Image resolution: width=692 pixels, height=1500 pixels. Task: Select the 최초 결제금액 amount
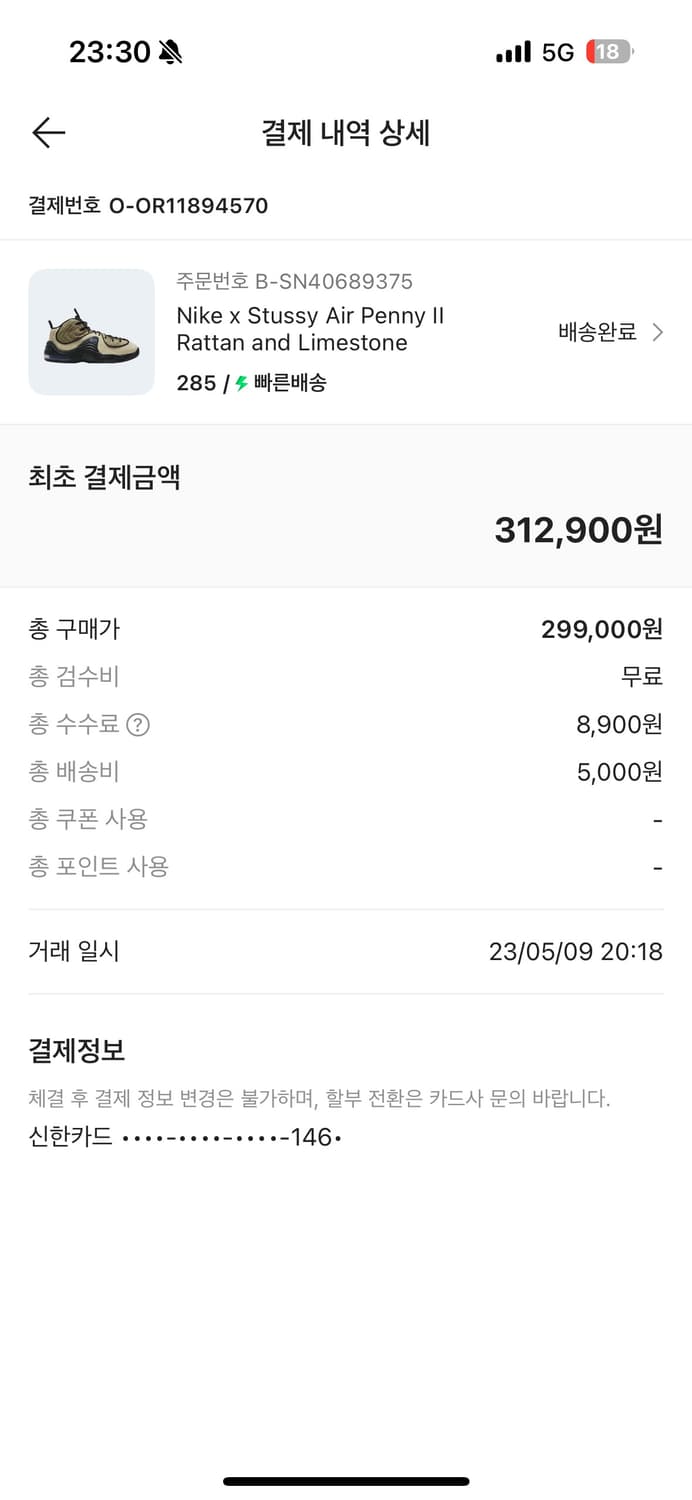(x=578, y=531)
